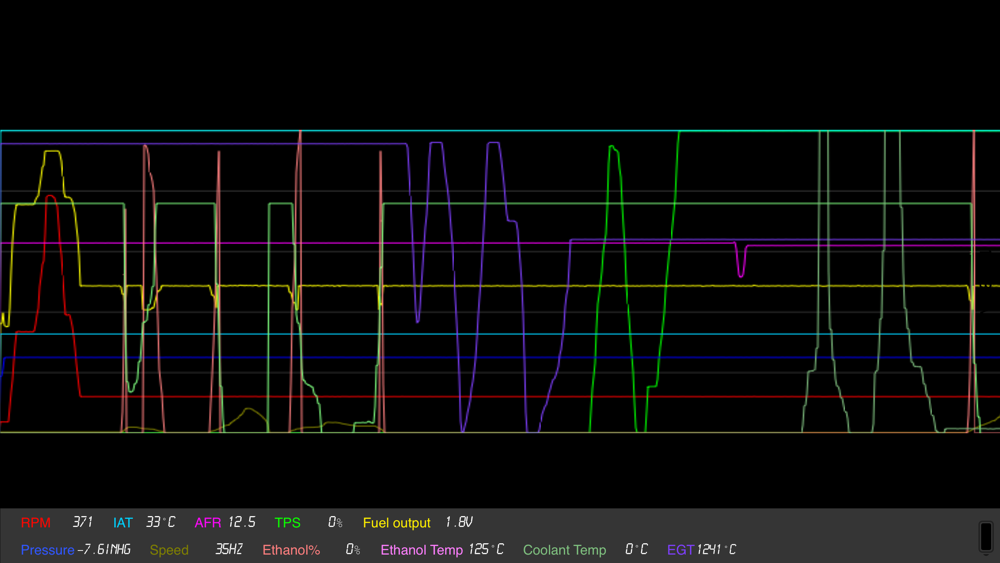Image resolution: width=1000 pixels, height=563 pixels.
Task: Click the Ethanol Temp 125°C readout
Action: [486, 549]
